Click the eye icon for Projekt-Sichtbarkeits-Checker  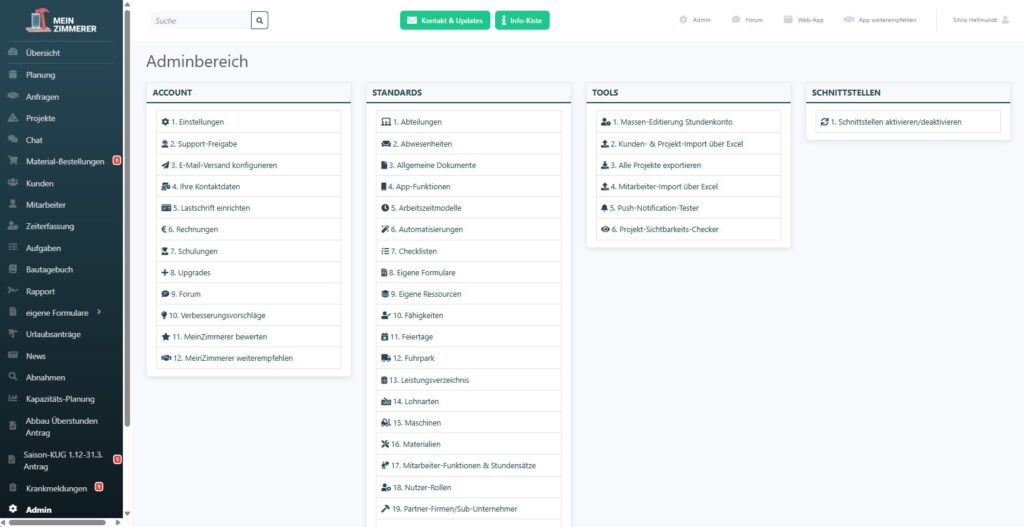coord(605,230)
